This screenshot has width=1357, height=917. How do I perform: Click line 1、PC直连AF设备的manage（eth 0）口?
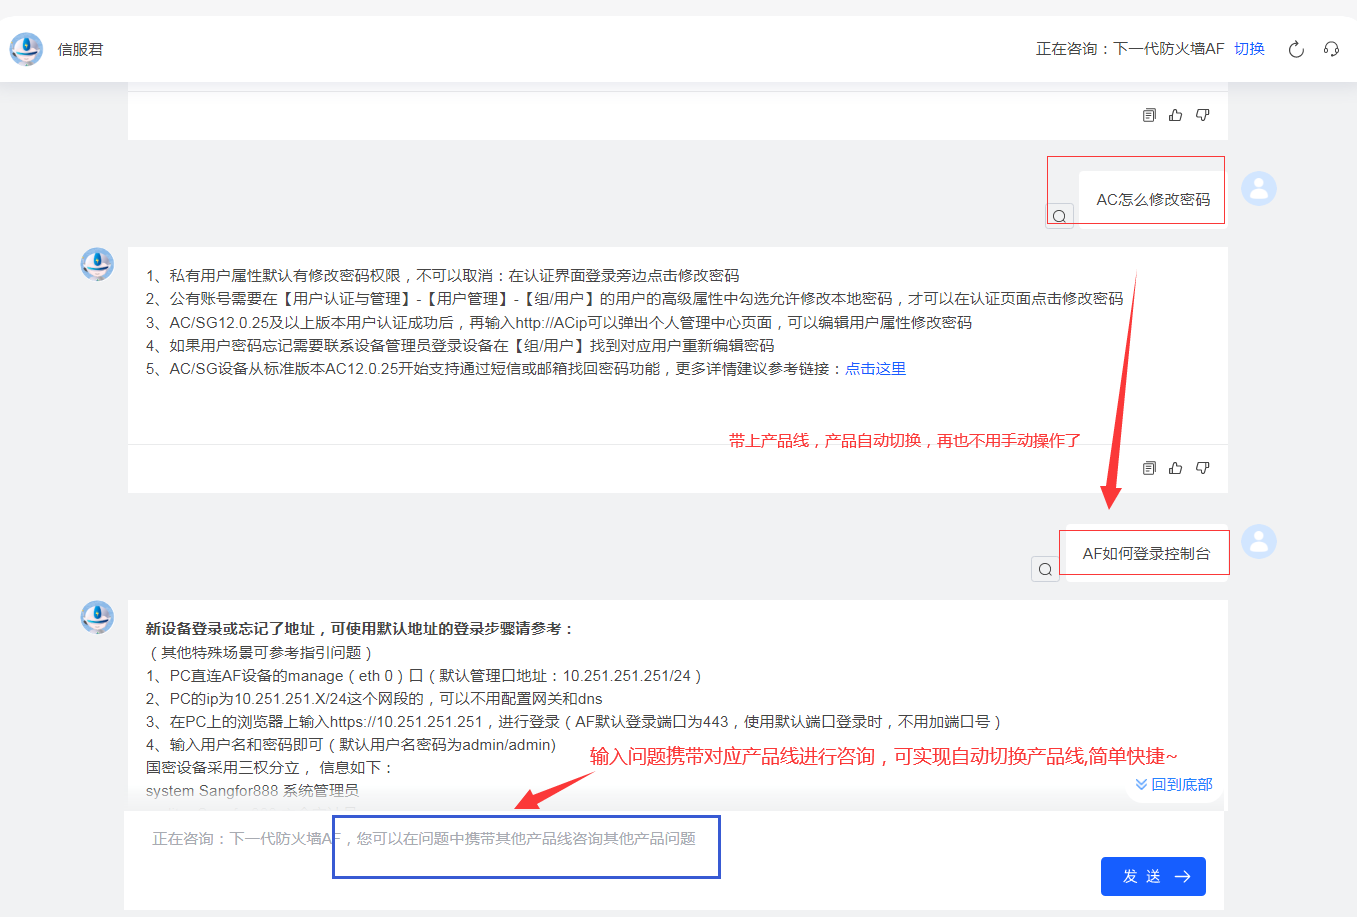coord(425,675)
